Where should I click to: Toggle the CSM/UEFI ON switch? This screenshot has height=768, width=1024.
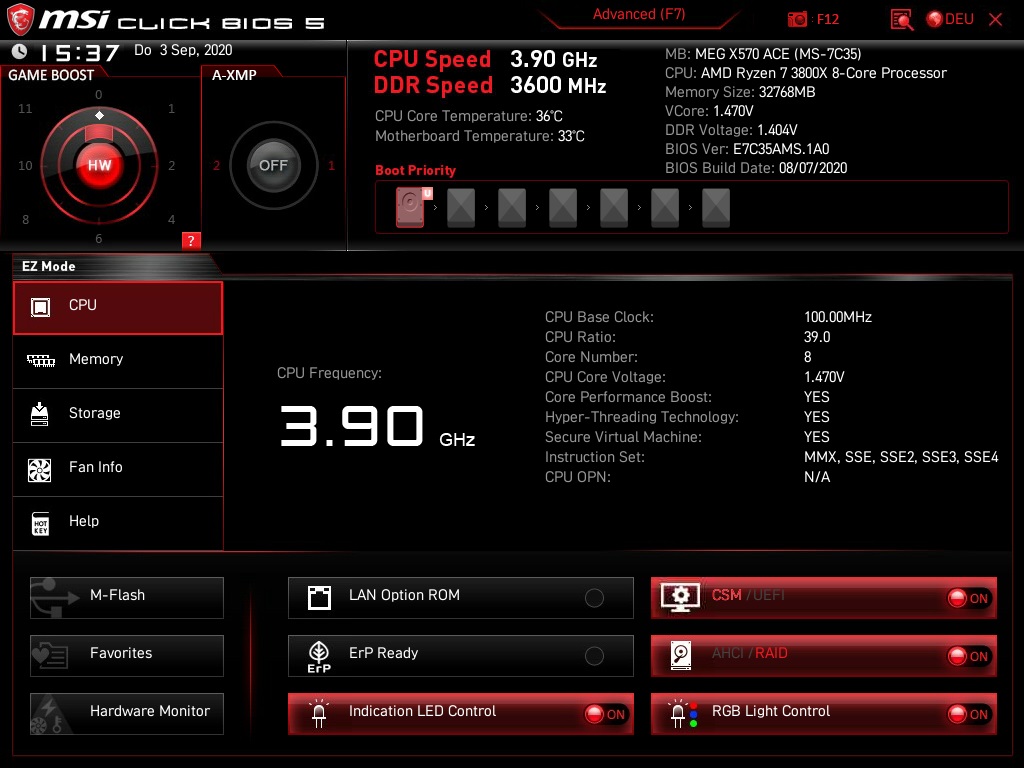[x=969, y=598]
